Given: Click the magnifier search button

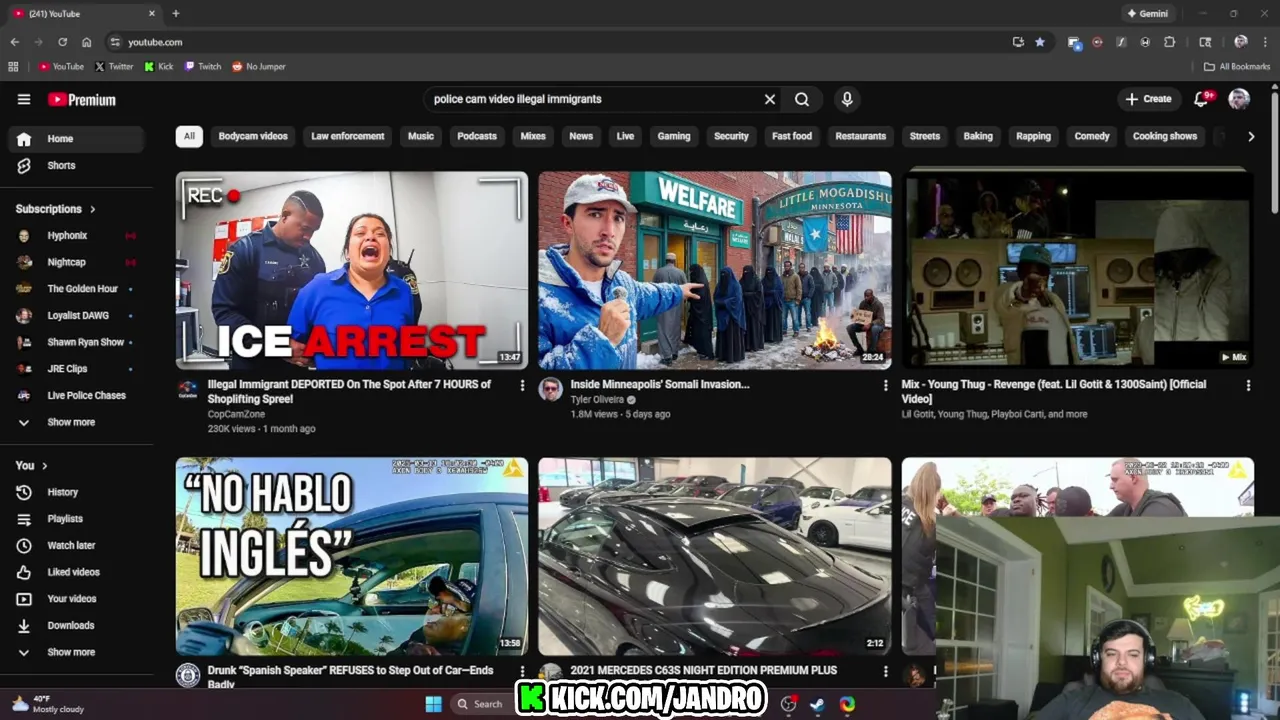Looking at the screenshot, I should click(802, 99).
